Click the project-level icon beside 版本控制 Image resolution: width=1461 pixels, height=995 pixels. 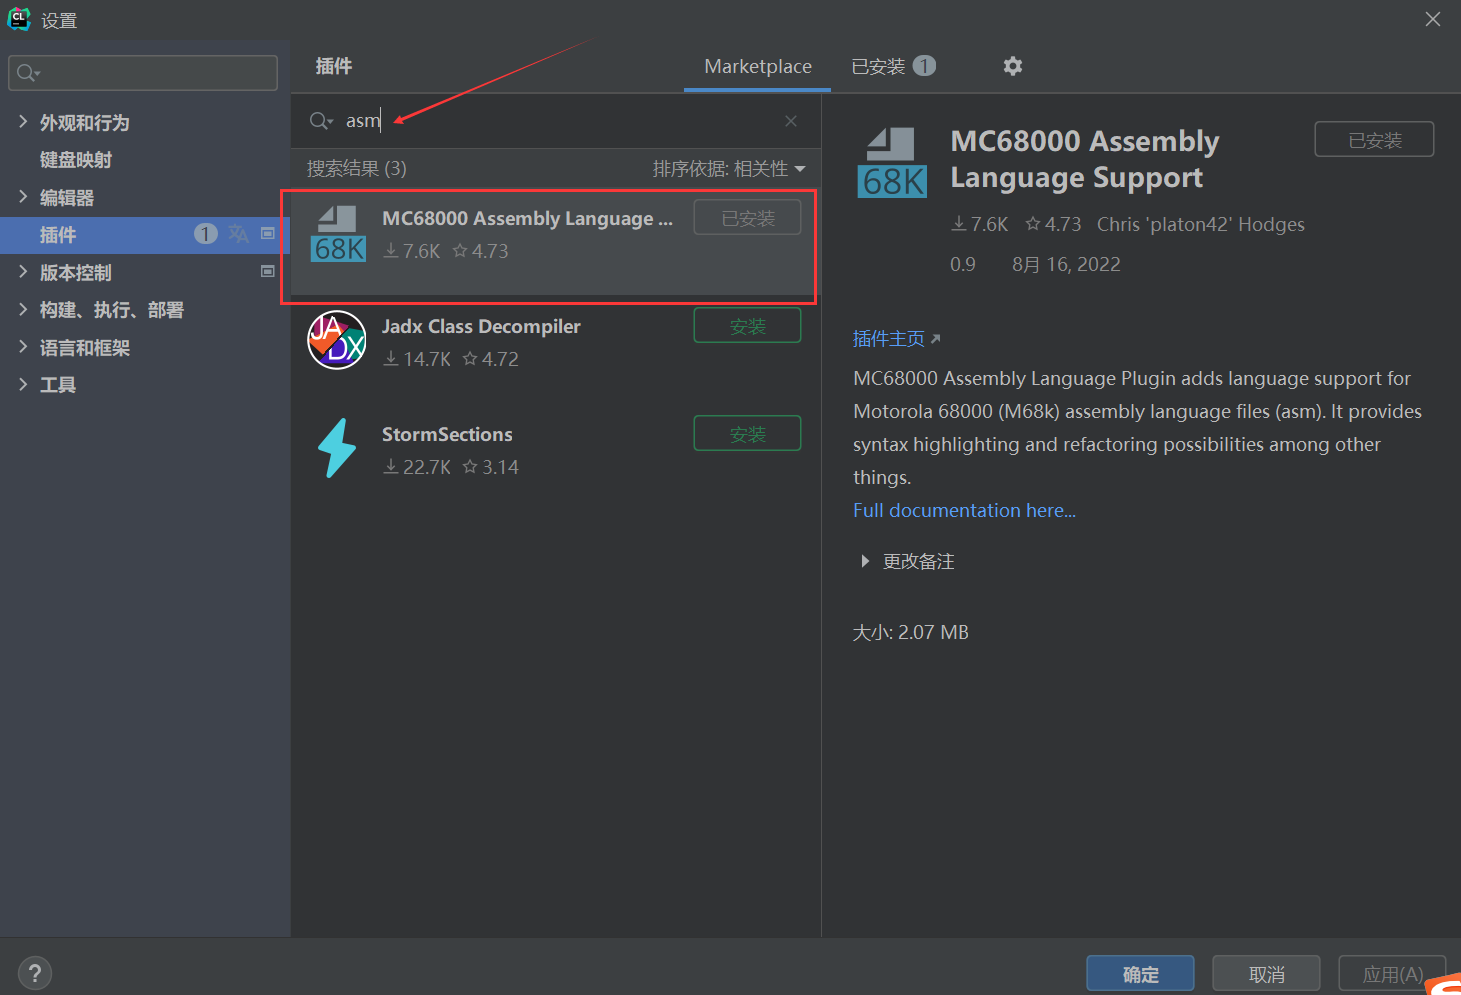coord(267,271)
